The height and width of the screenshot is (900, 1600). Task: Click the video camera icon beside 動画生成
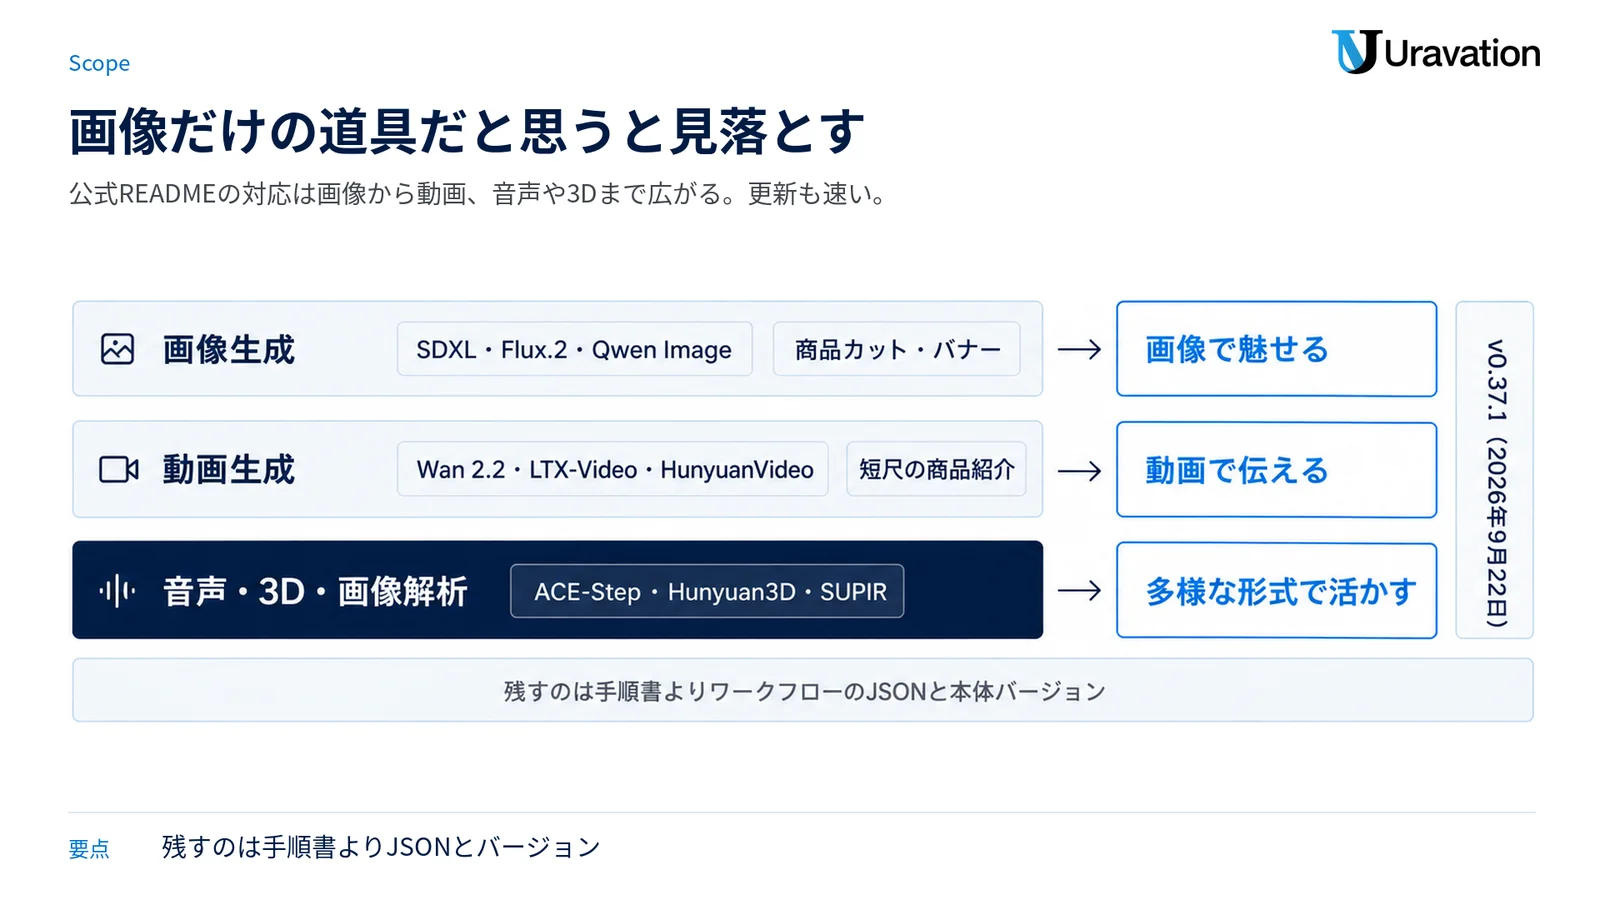coord(118,469)
